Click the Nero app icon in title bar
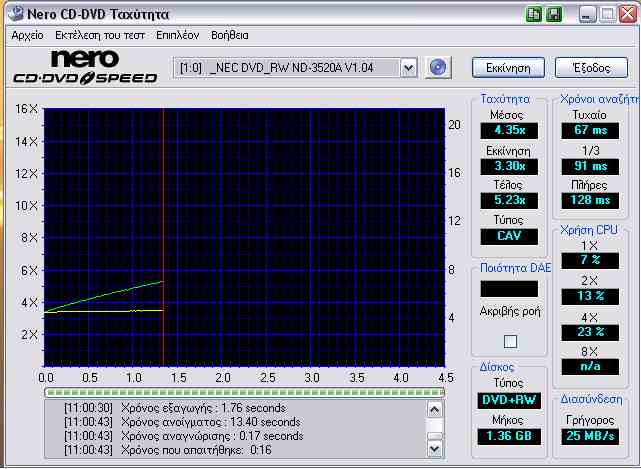Viewport: 641px width, 469px height. click(x=16, y=13)
